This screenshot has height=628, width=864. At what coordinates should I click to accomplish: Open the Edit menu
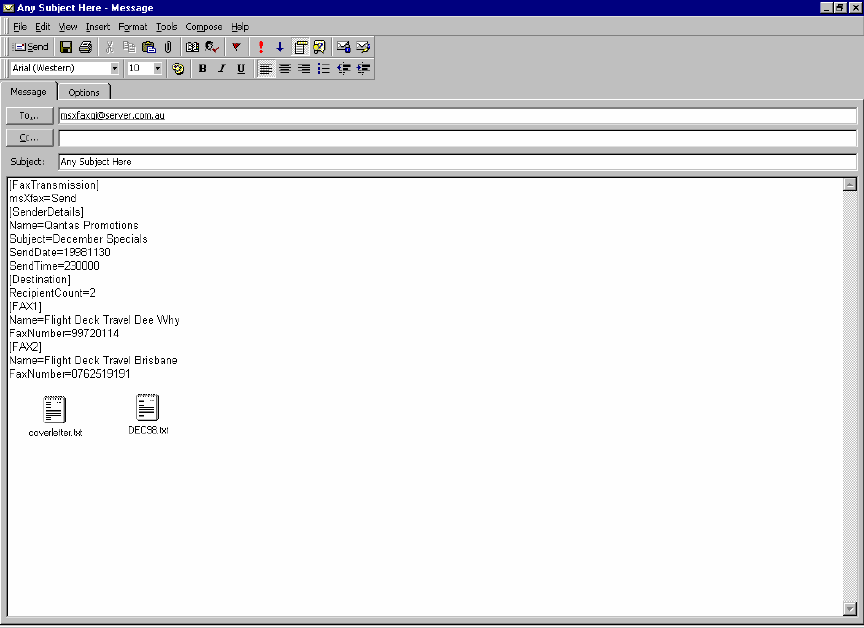pos(42,26)
